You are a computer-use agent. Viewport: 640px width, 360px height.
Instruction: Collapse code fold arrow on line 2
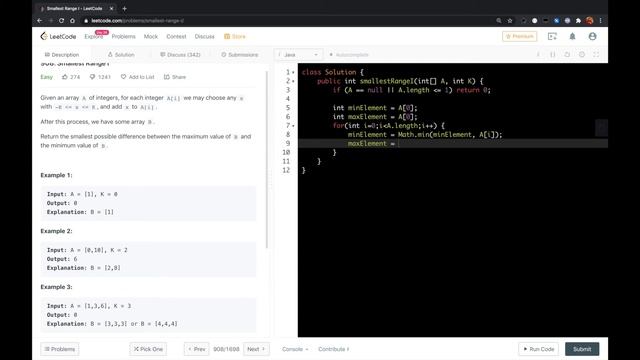(293, 81)
